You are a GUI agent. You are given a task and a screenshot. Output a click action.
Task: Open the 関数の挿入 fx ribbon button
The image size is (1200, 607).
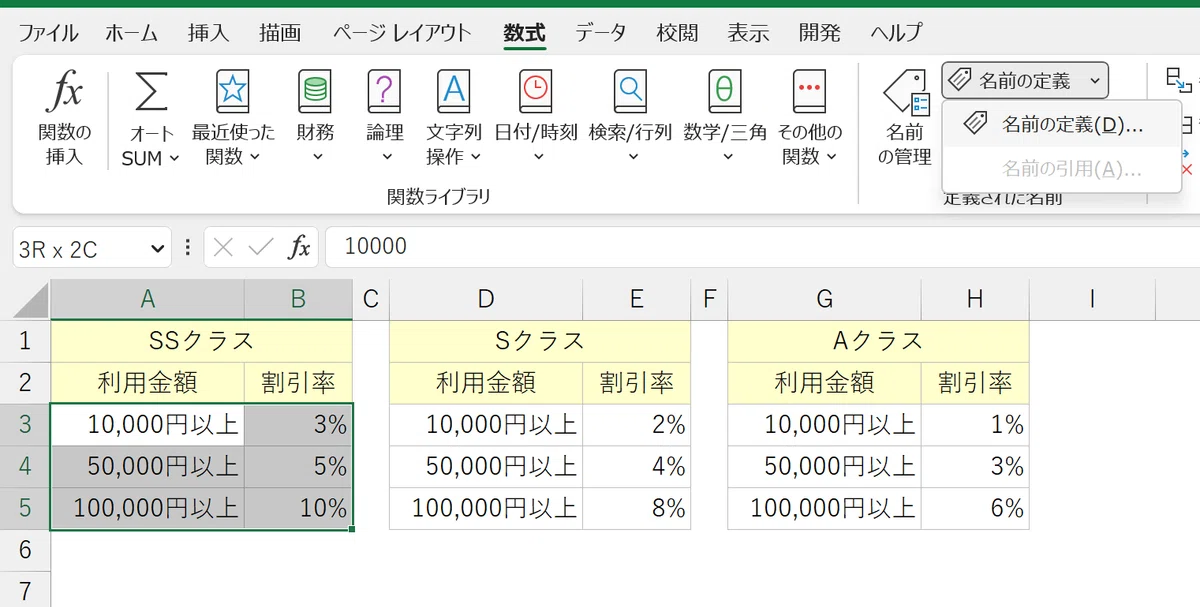[65, 119]
